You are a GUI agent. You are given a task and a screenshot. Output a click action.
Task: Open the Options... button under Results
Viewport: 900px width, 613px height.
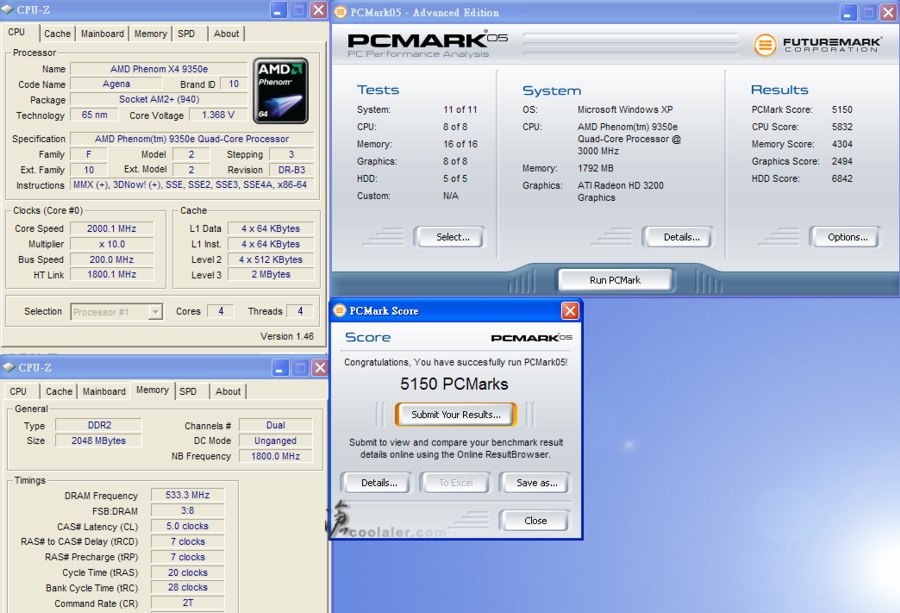coord(847,237)
